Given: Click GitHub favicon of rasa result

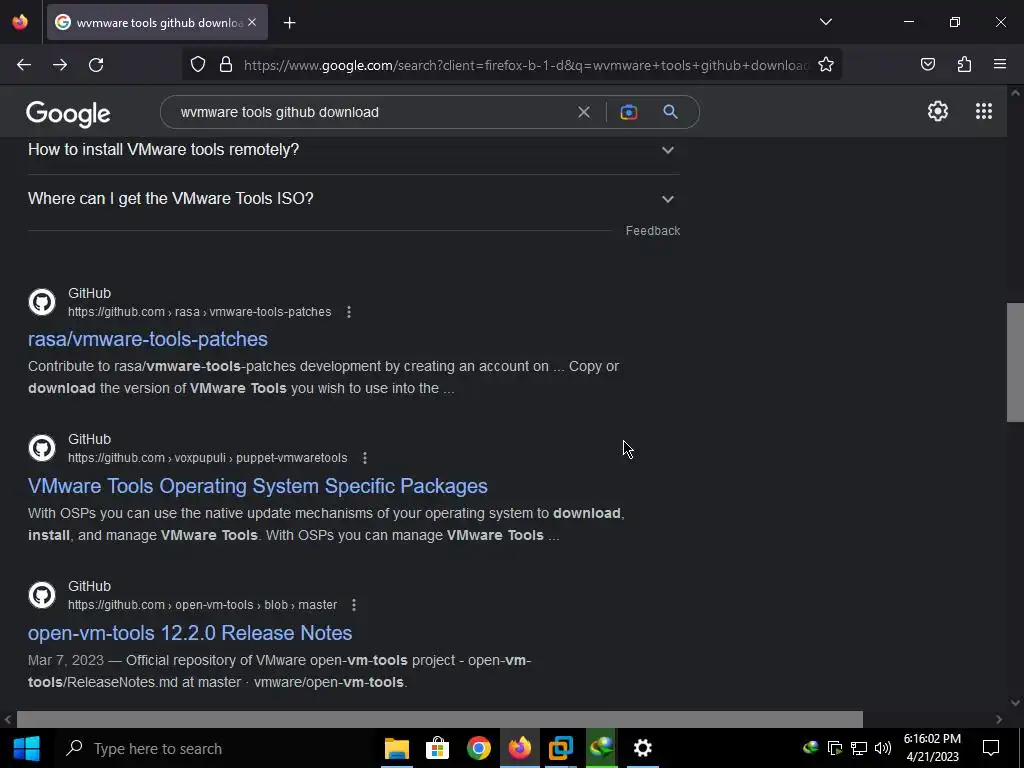Looking at the screenshot, I should (x=42, y=302).
